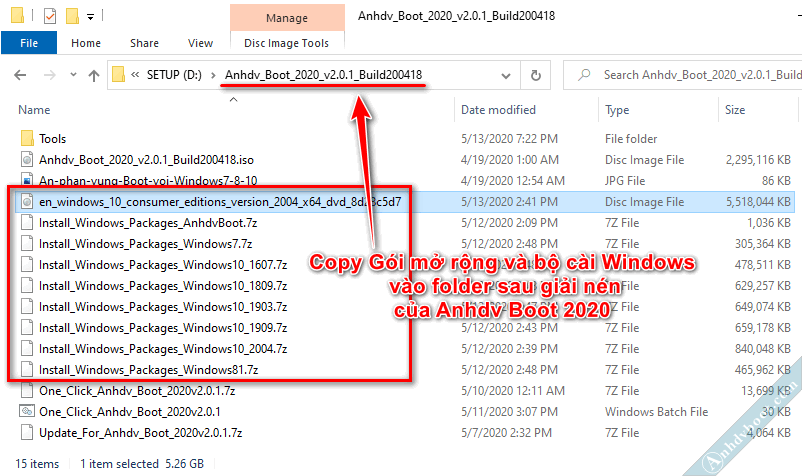This screenshot has height=476, width=802.
Task: Select Install_Windows_Packages_Windows81.7z
Action: coord(148,370)
